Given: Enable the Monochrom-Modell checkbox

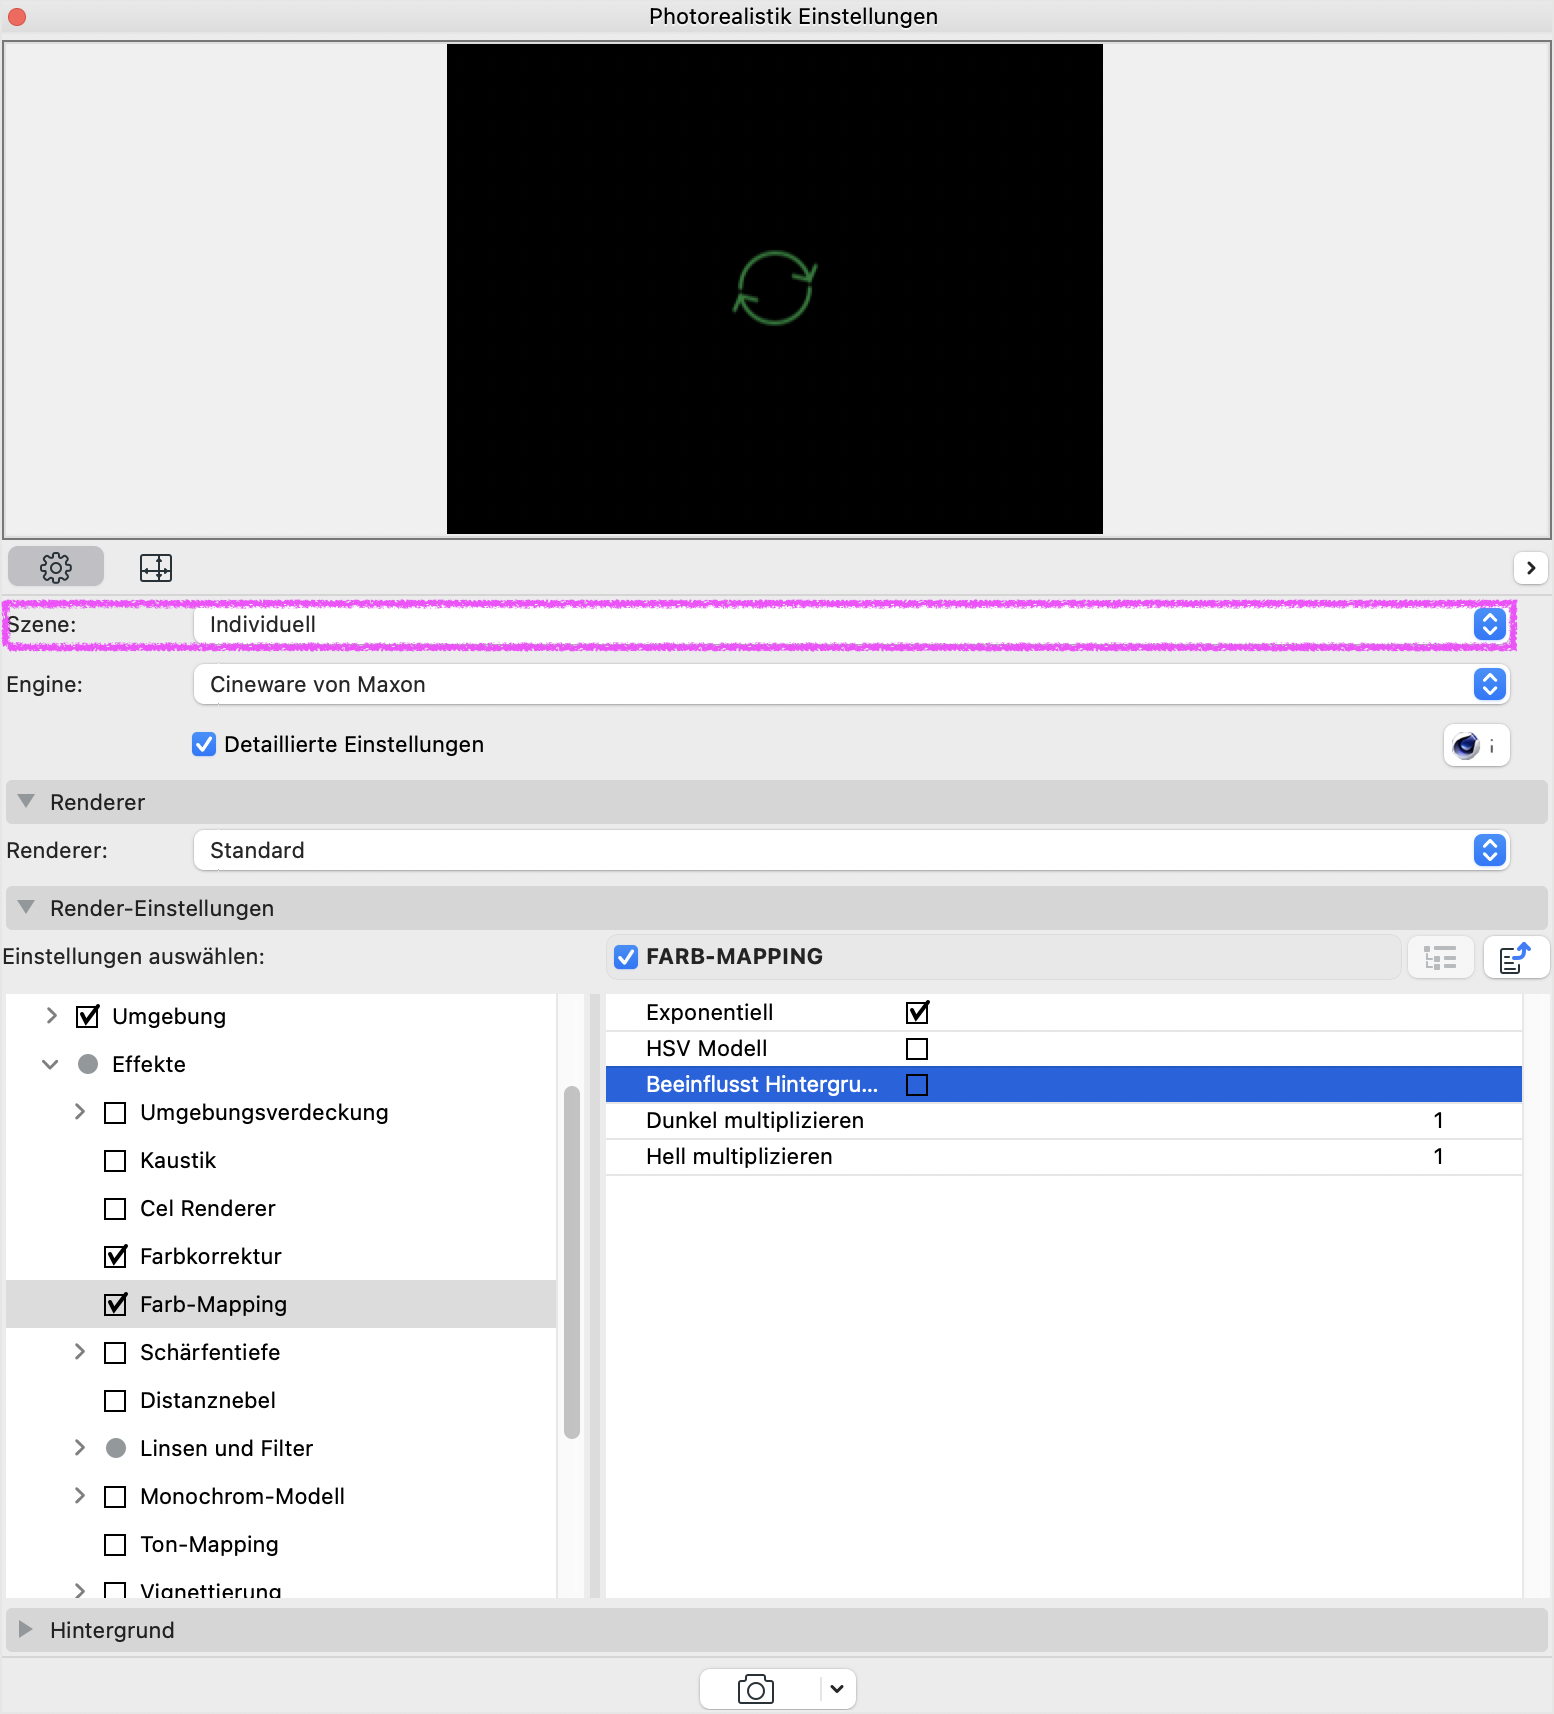Looking at the screenshot, I should [116, 1497].
